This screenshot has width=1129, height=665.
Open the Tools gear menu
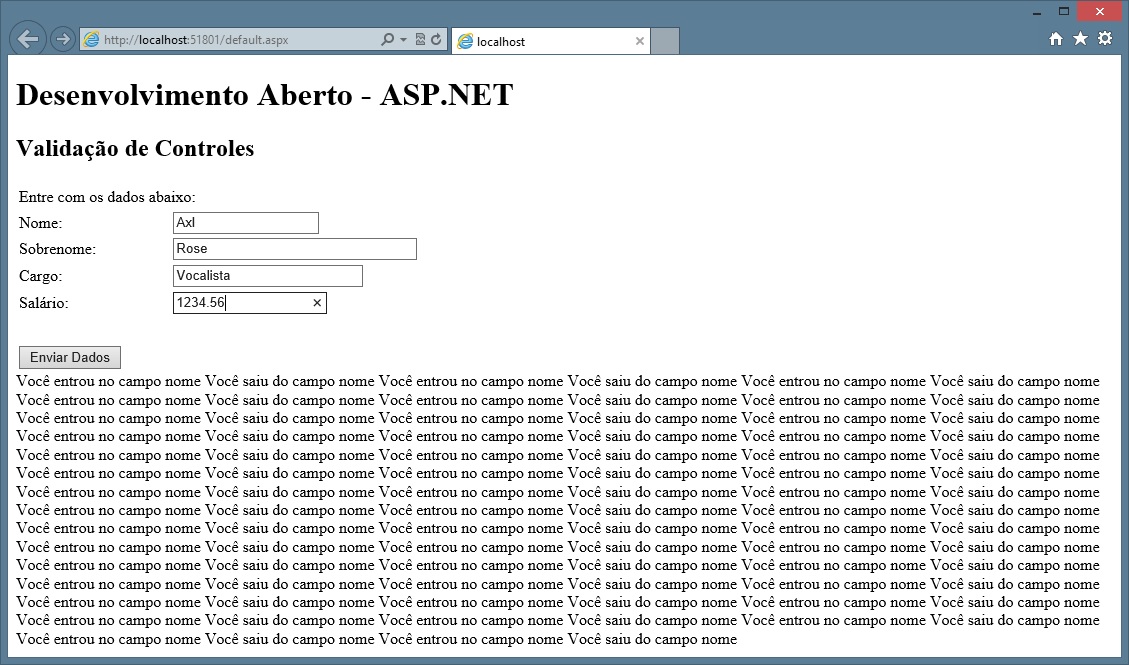click(1105, 39)
